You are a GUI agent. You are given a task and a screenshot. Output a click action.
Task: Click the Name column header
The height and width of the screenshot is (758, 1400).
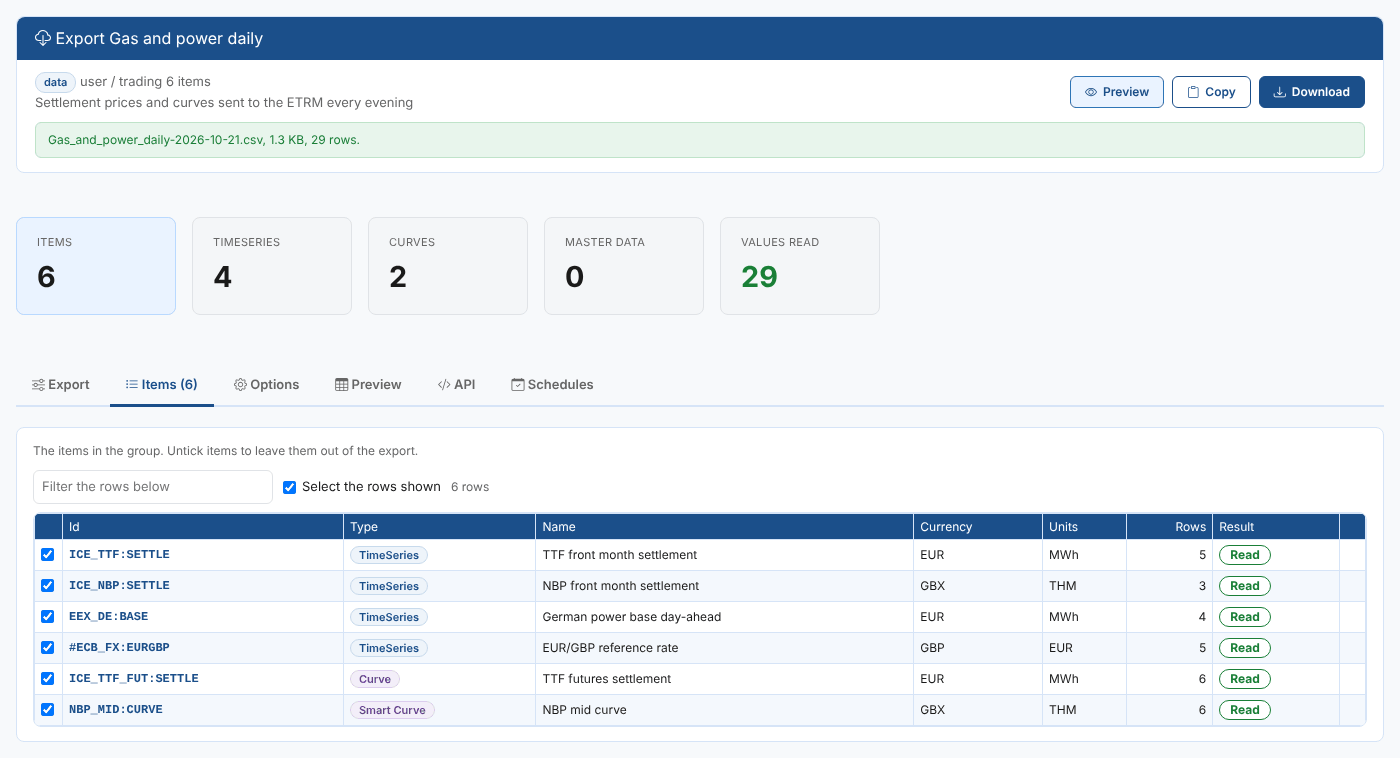(724, 527)
